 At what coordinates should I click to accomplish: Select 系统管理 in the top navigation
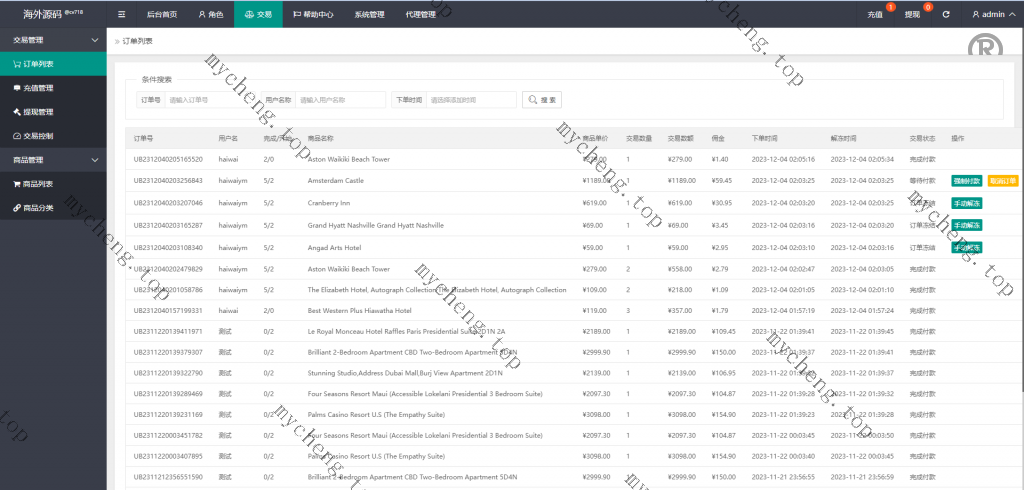[x=369, y=15]
